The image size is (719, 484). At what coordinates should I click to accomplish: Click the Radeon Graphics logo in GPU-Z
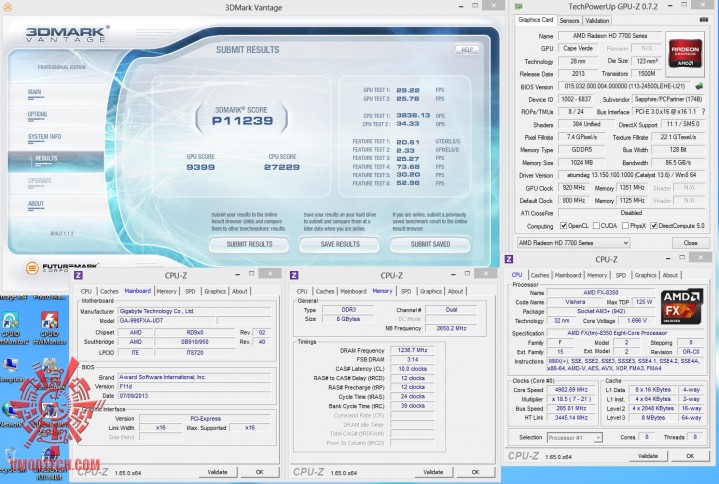(x=685, y=54)
